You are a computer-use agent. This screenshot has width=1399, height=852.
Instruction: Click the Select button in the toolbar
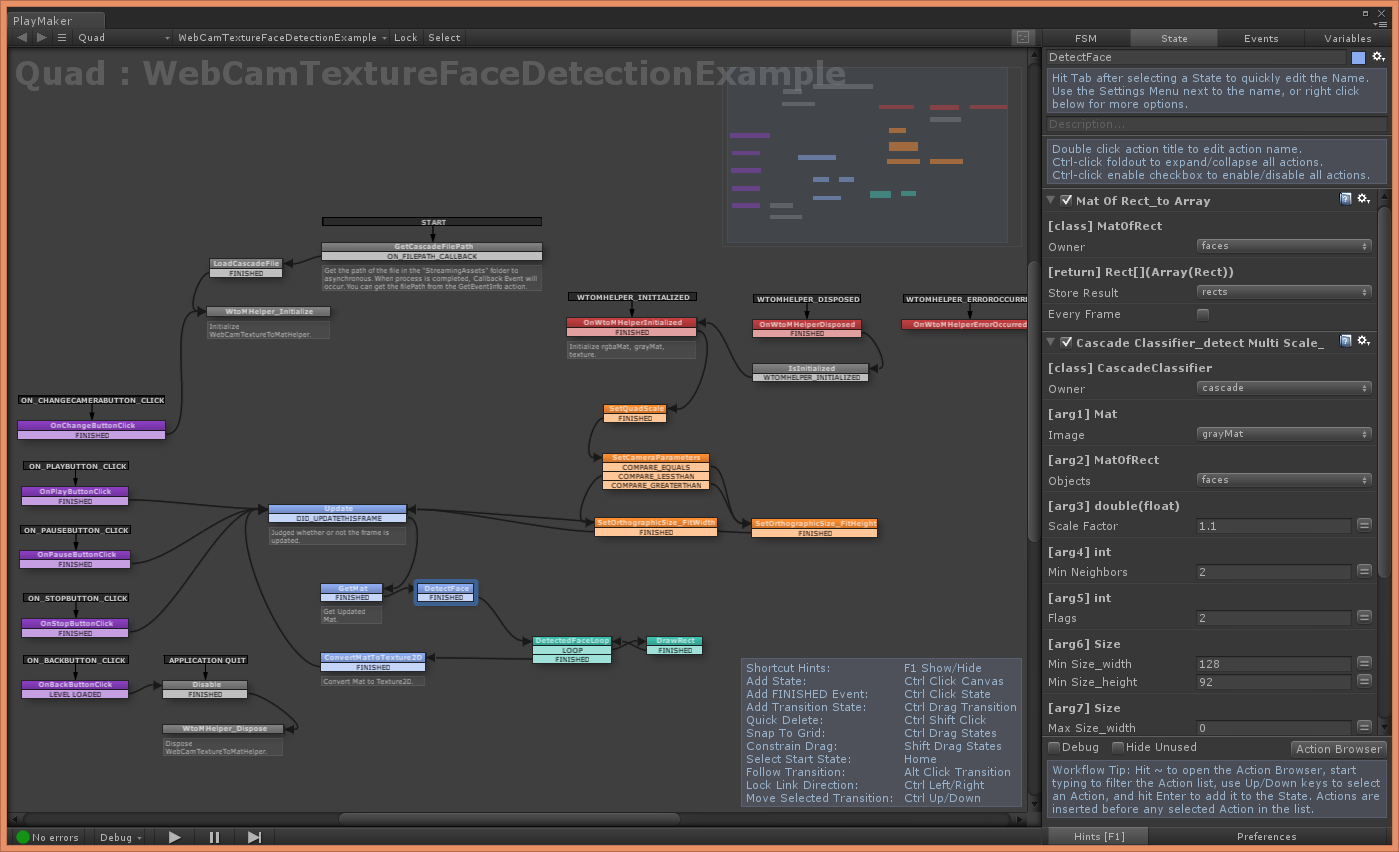point(444,38)
